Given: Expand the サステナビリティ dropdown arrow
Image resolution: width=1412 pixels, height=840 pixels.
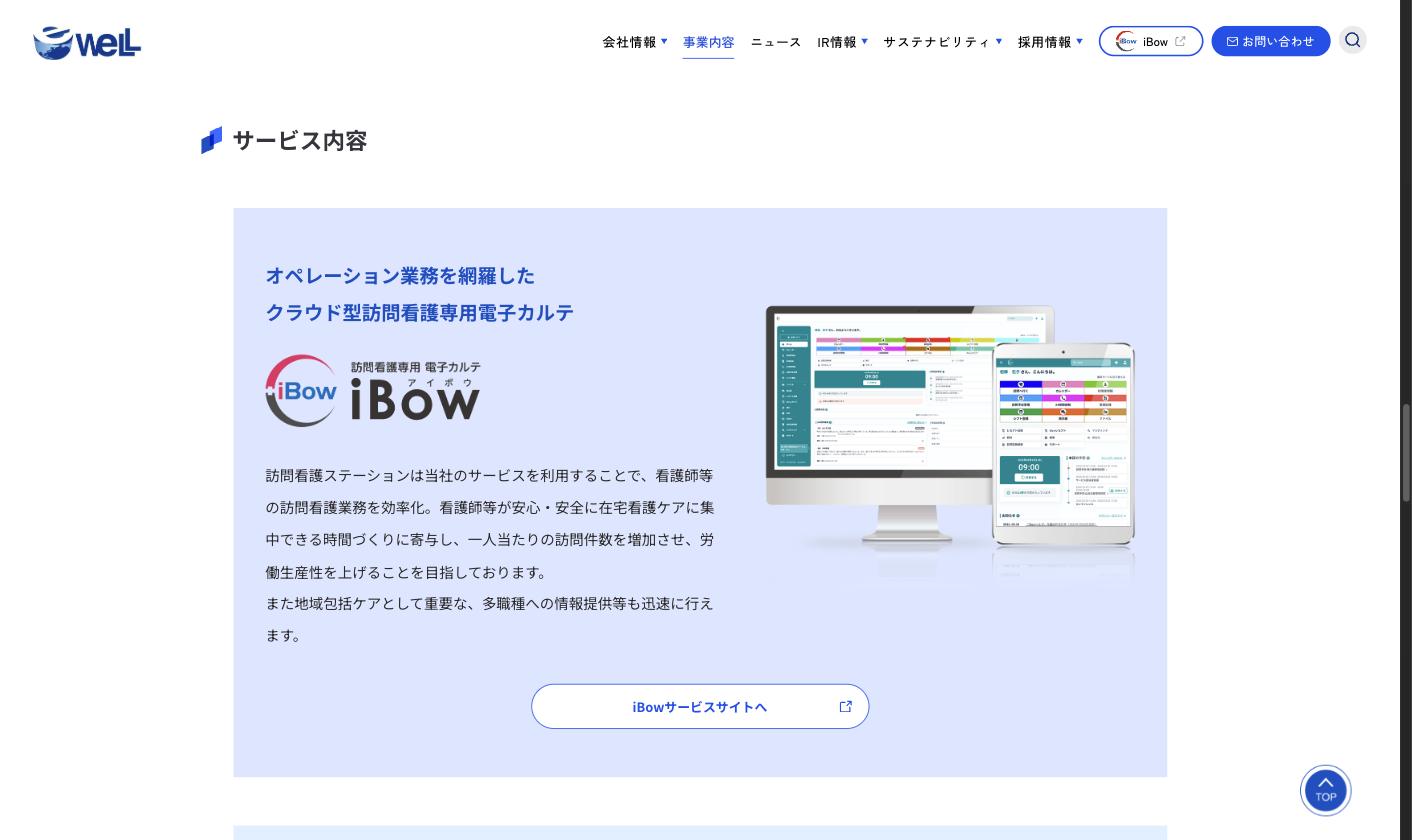Looking at the screenshot, I should click(998, 41).
